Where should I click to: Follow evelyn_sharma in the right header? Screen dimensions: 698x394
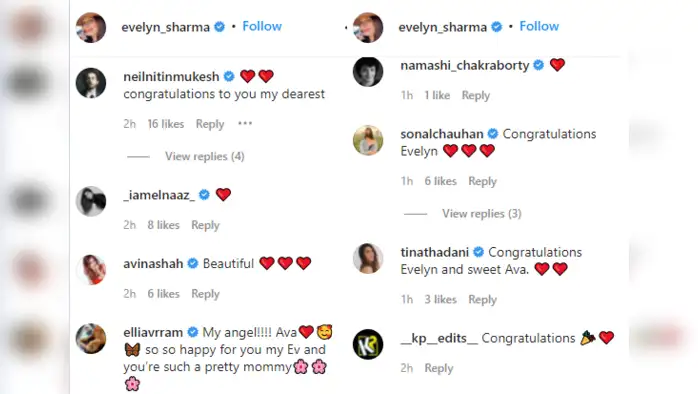point(539,26)
